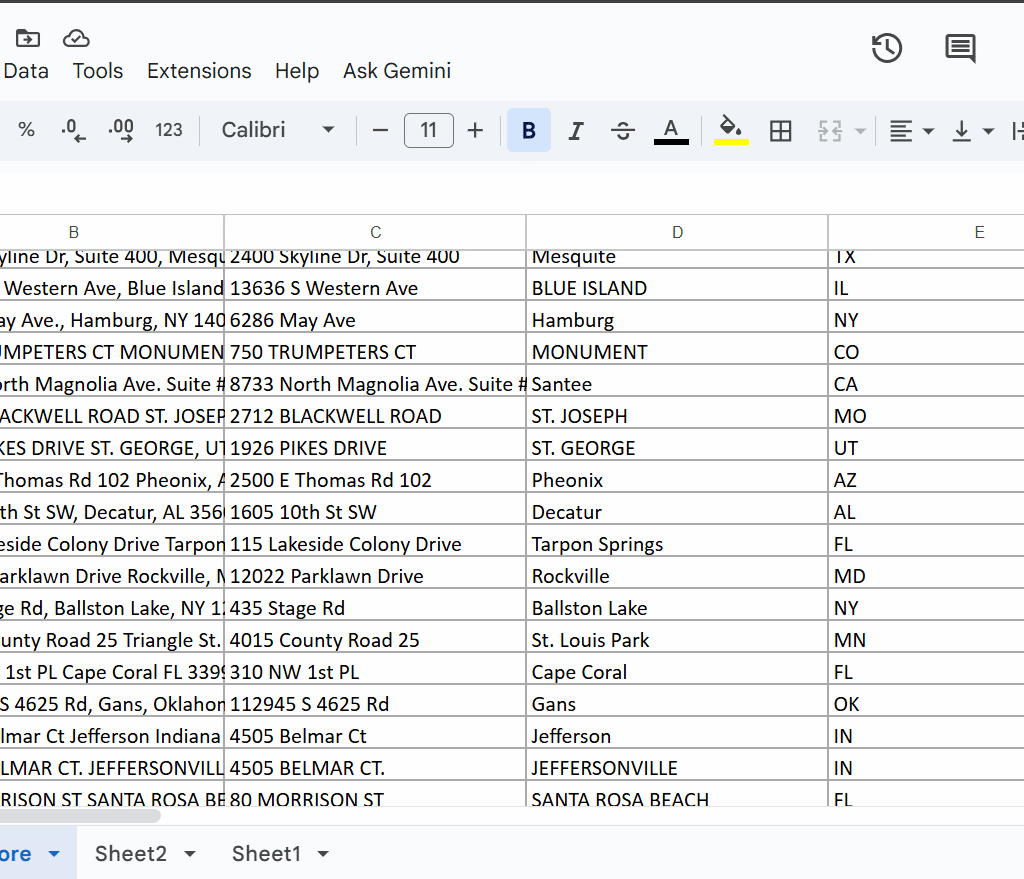Increase decimal places in toolbar
The image size is (1024, 879).
pyautogui.click(x=121, y=130)
